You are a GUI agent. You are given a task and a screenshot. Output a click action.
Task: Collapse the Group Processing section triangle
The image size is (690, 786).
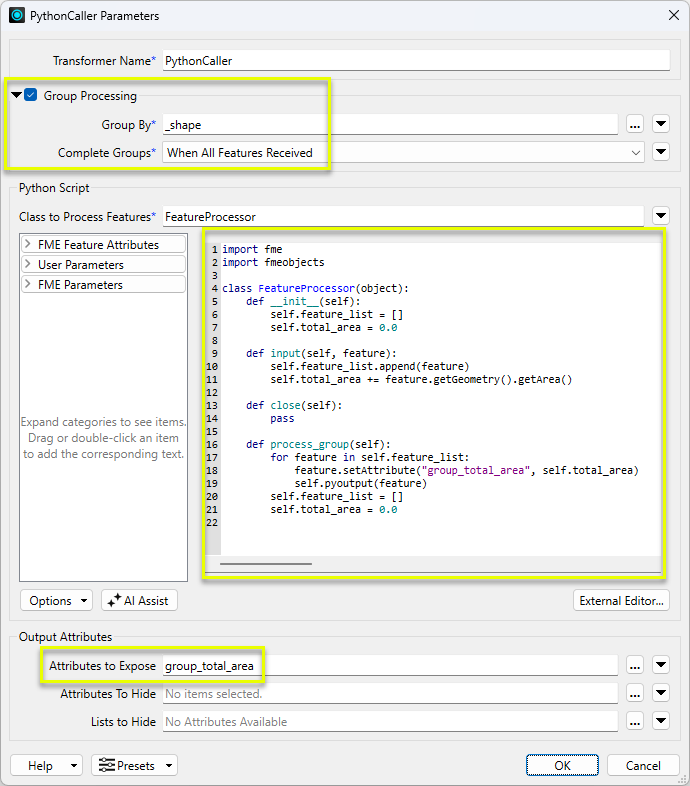(16, 96)
